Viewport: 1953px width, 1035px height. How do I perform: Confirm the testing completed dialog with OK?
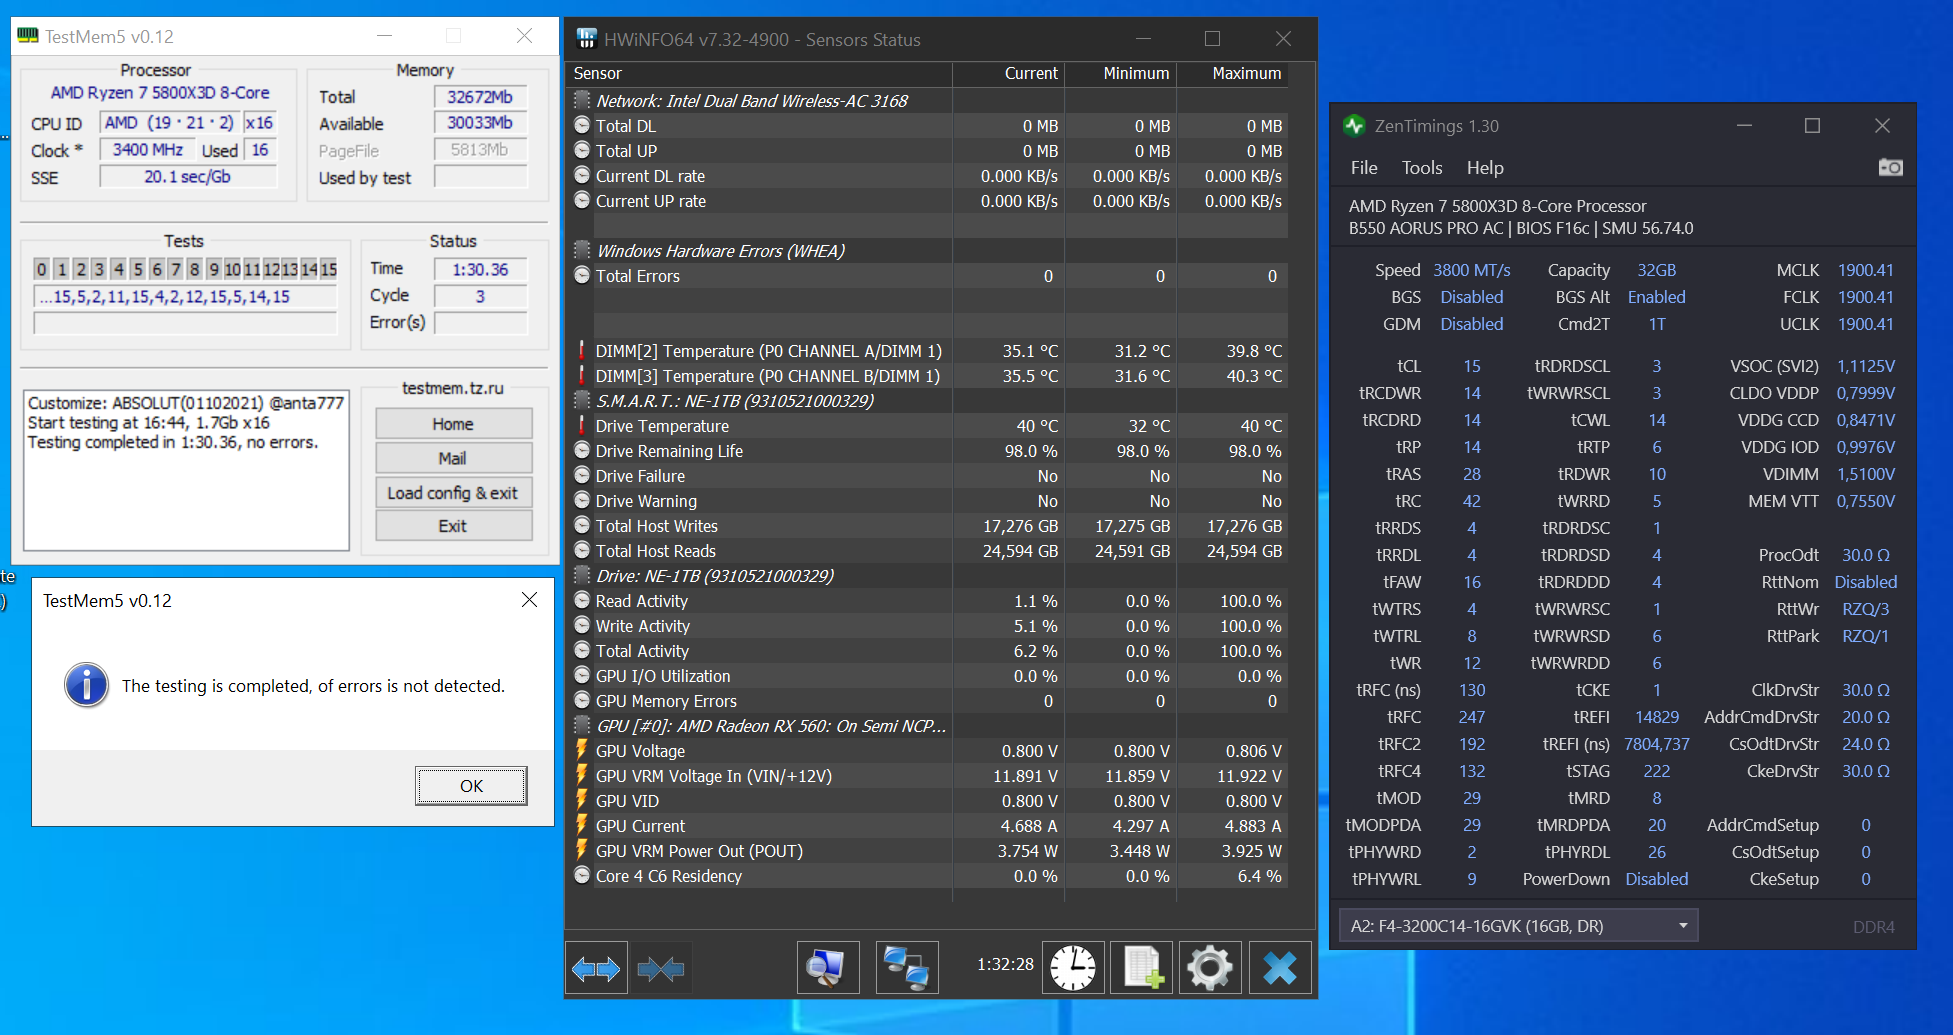[471, 786]
